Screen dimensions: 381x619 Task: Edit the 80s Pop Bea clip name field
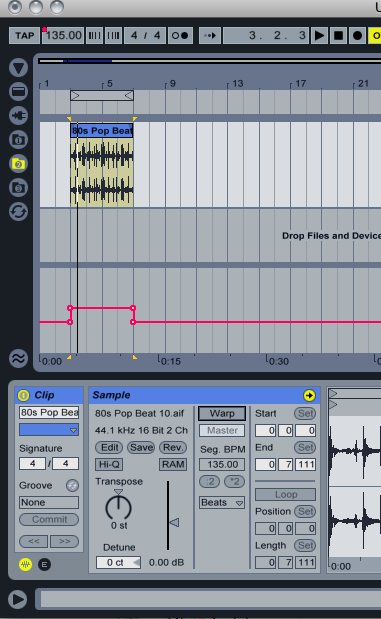tap(49, 413)
